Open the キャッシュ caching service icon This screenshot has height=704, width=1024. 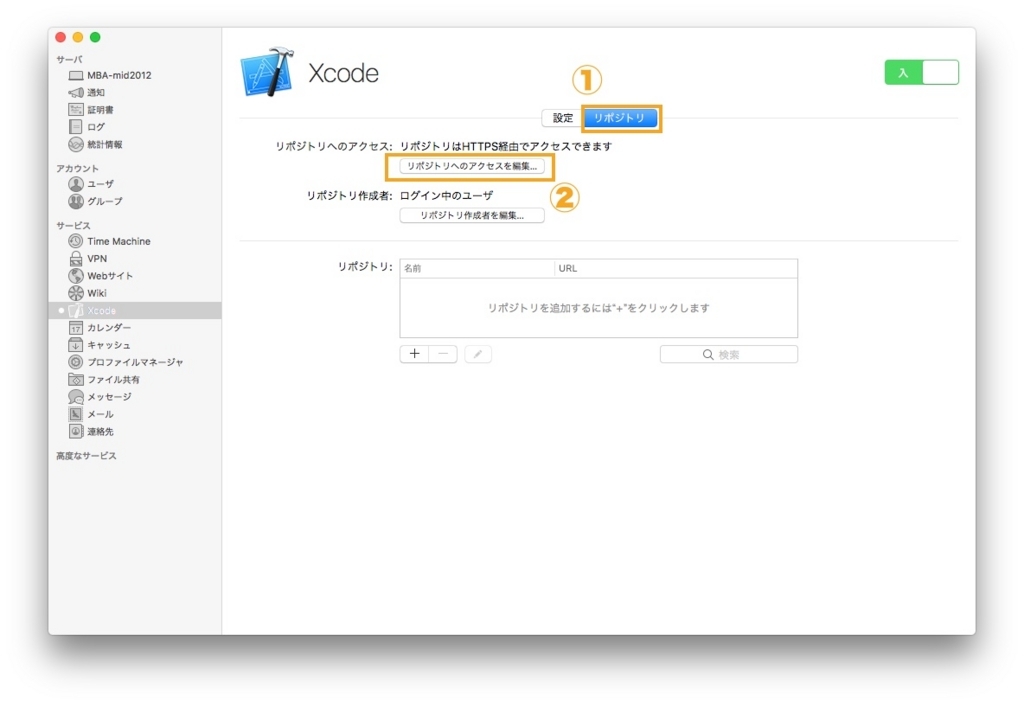point(76,345)
